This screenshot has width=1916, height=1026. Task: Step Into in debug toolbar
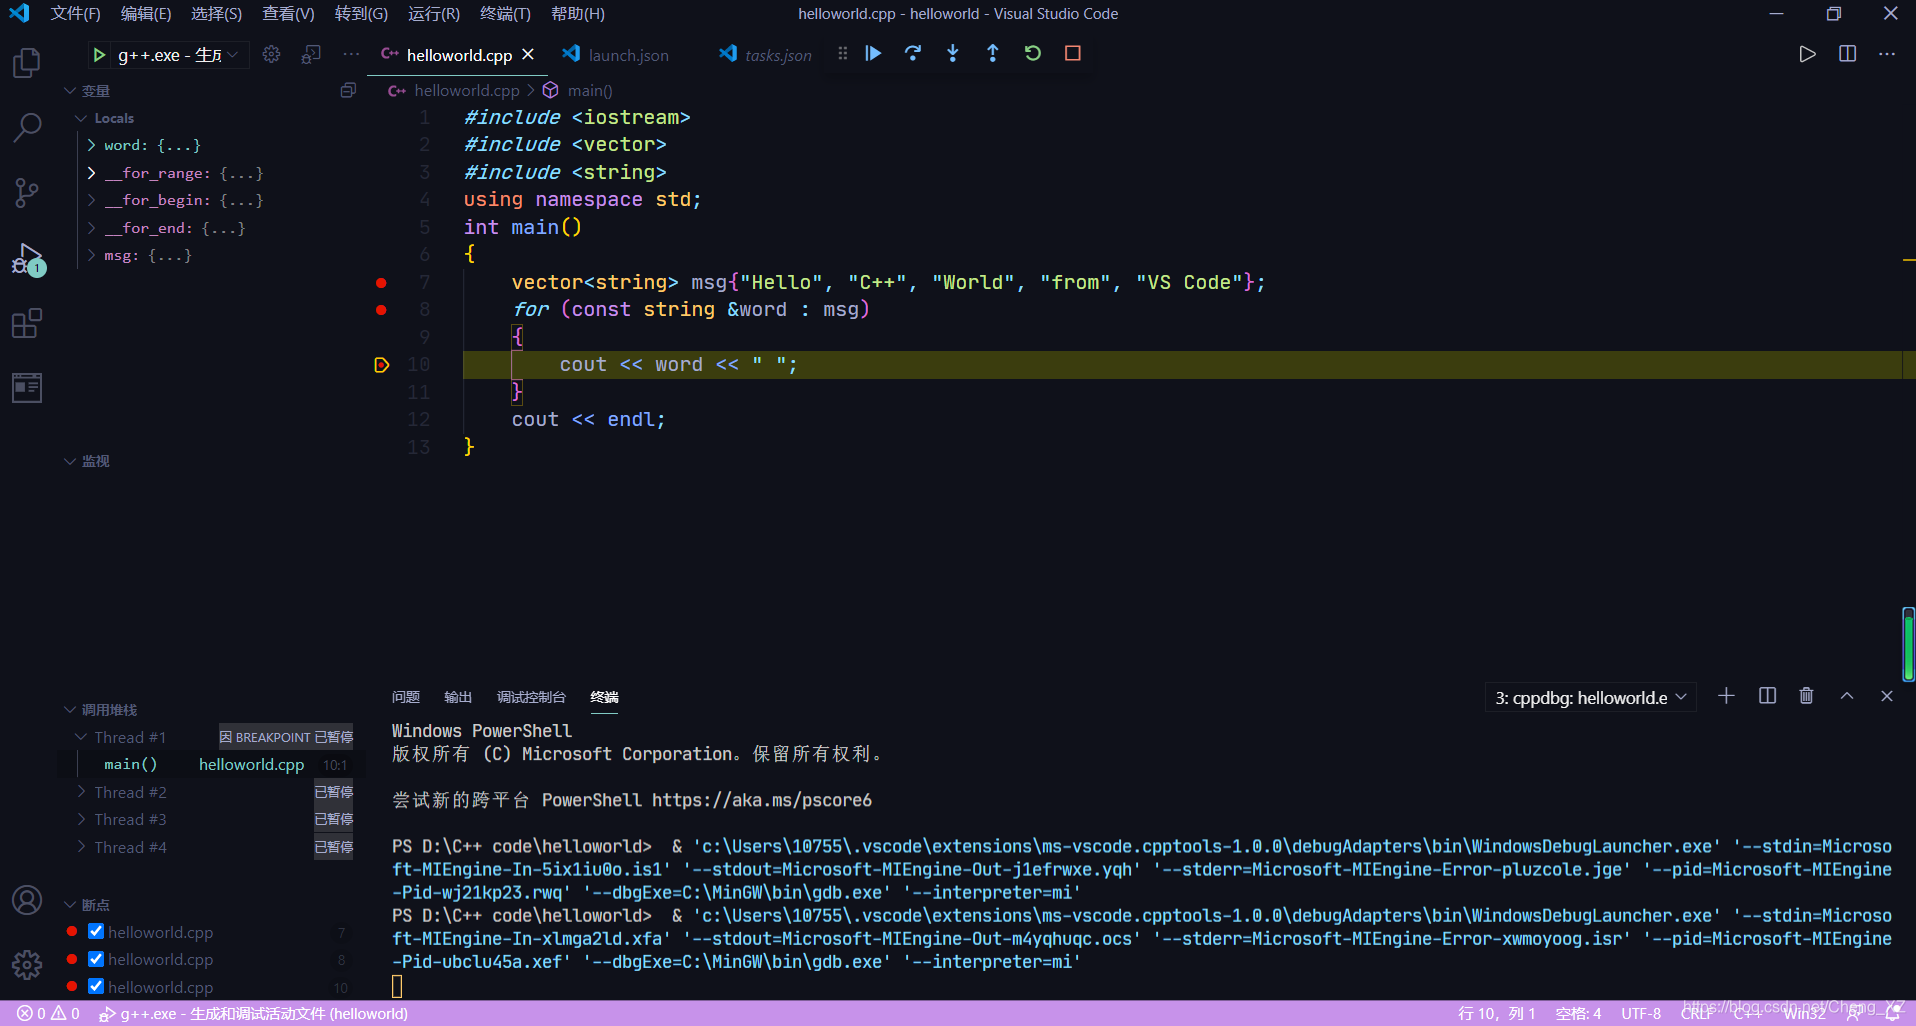953,53
